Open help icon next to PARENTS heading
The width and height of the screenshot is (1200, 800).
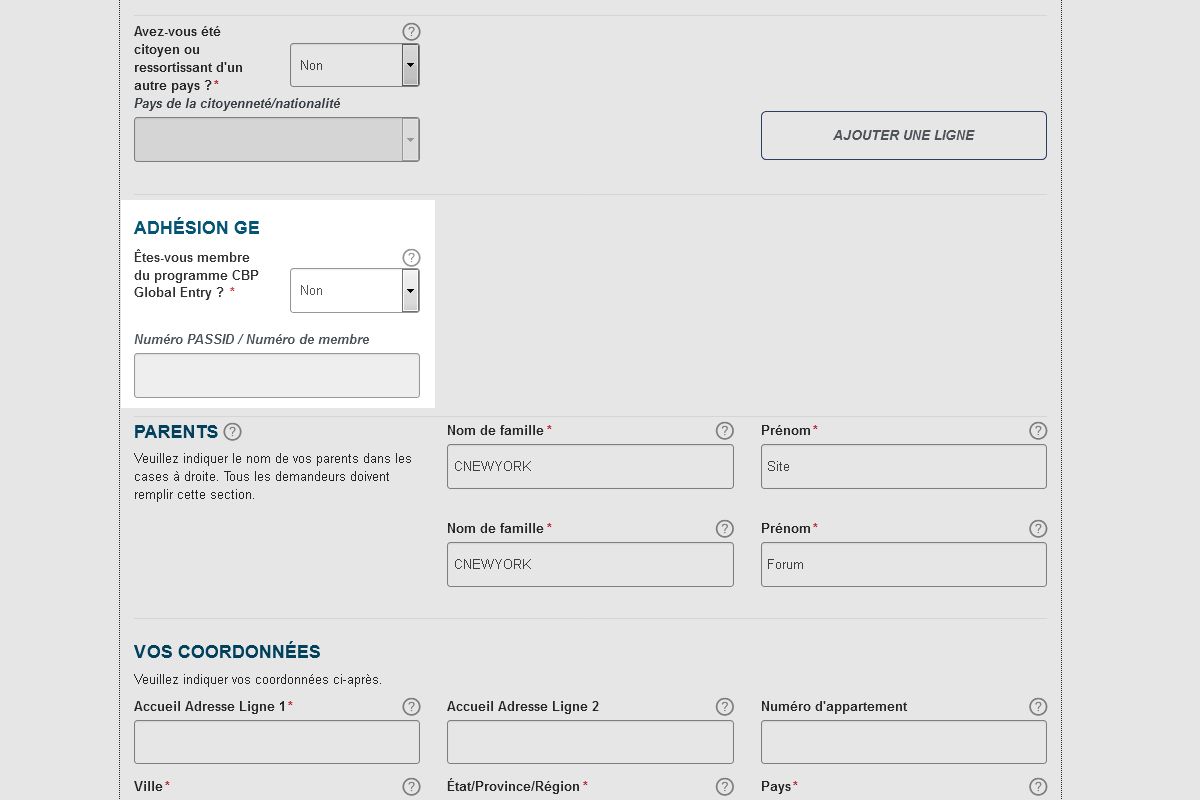pyautogui.click(x=232, y=432)
